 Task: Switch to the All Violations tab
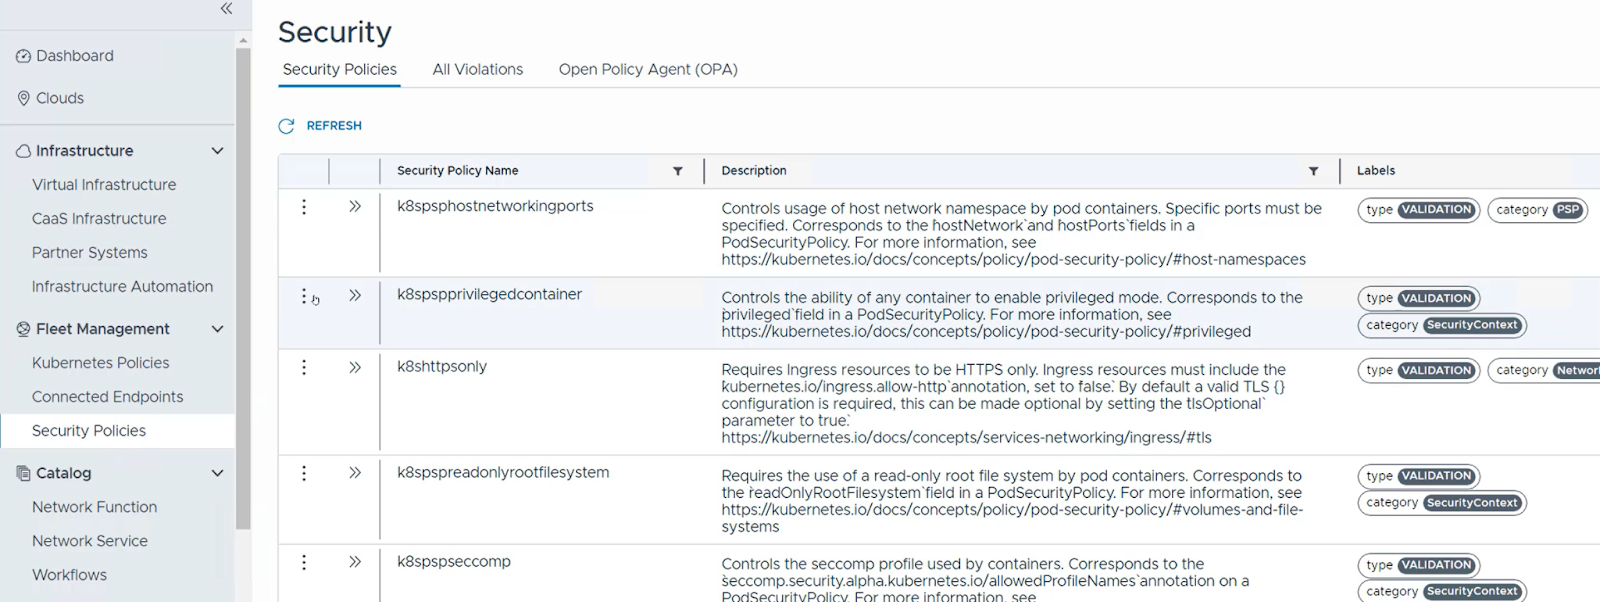pyautogui.click(x=477, y=69)
